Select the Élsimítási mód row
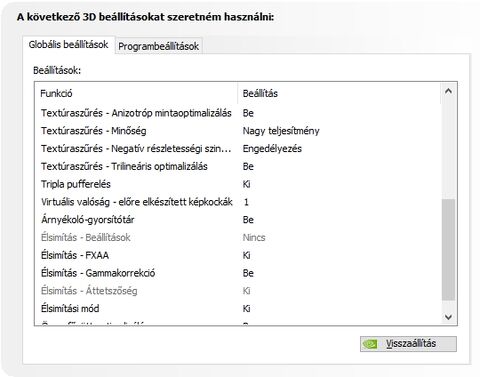 point(238,309)
